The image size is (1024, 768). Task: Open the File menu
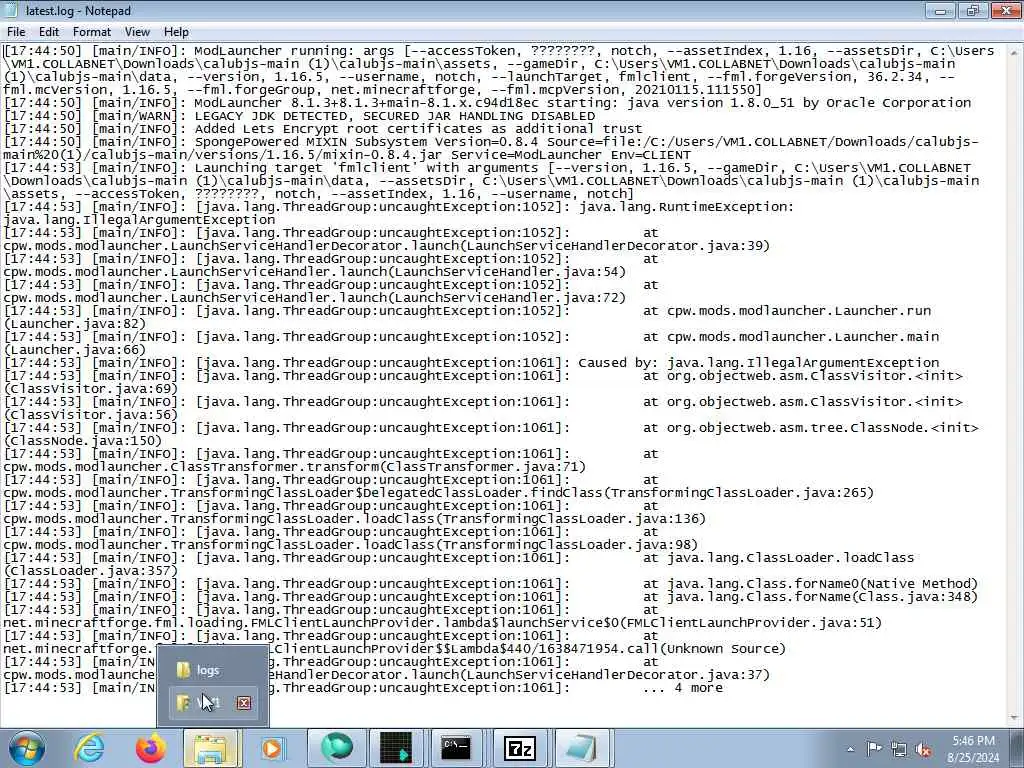tap(16, 32)
